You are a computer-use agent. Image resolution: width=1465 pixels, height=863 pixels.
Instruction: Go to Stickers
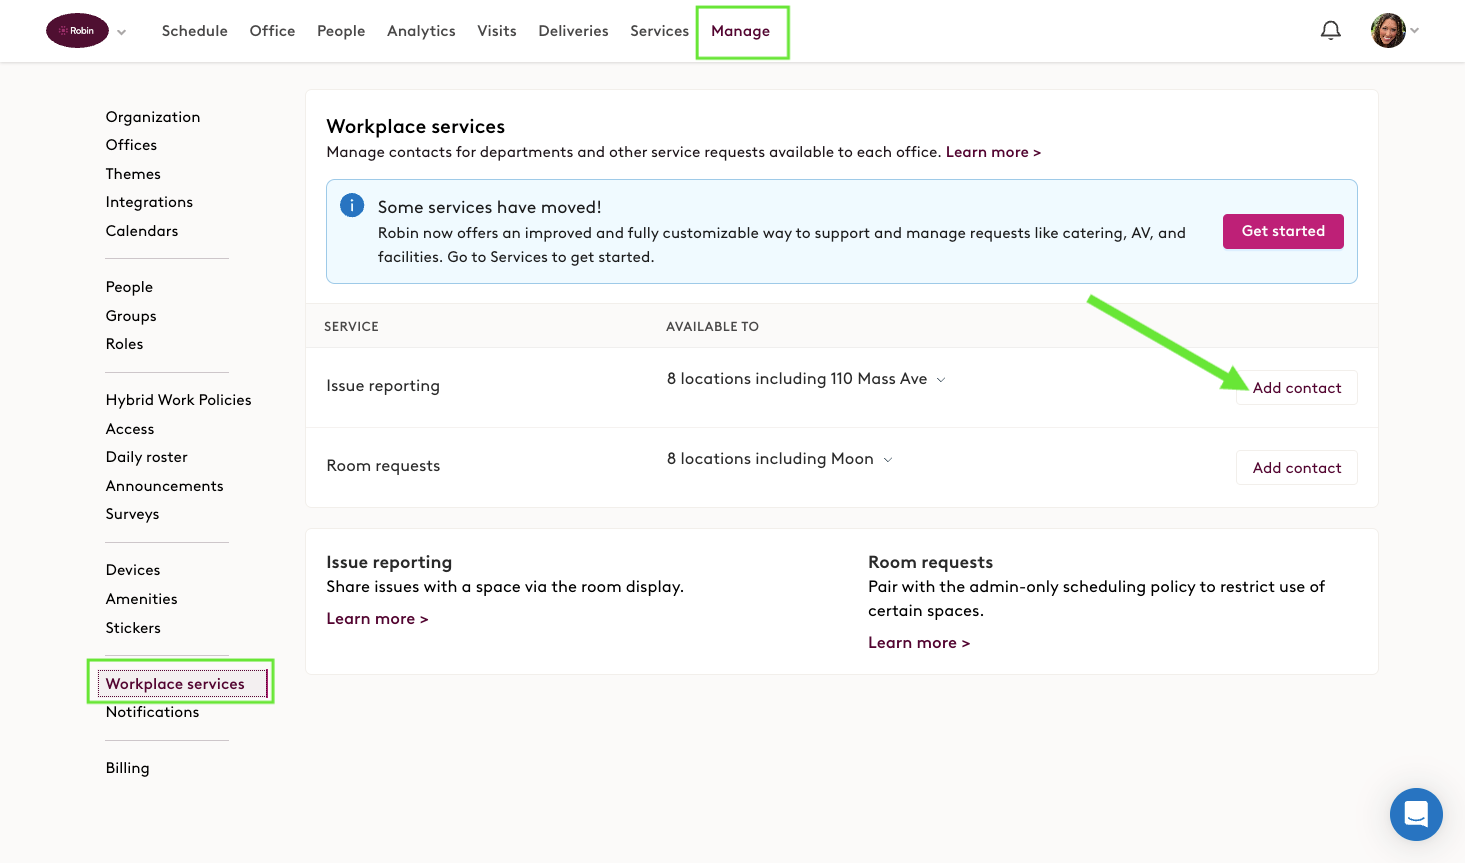coord(133,628)
